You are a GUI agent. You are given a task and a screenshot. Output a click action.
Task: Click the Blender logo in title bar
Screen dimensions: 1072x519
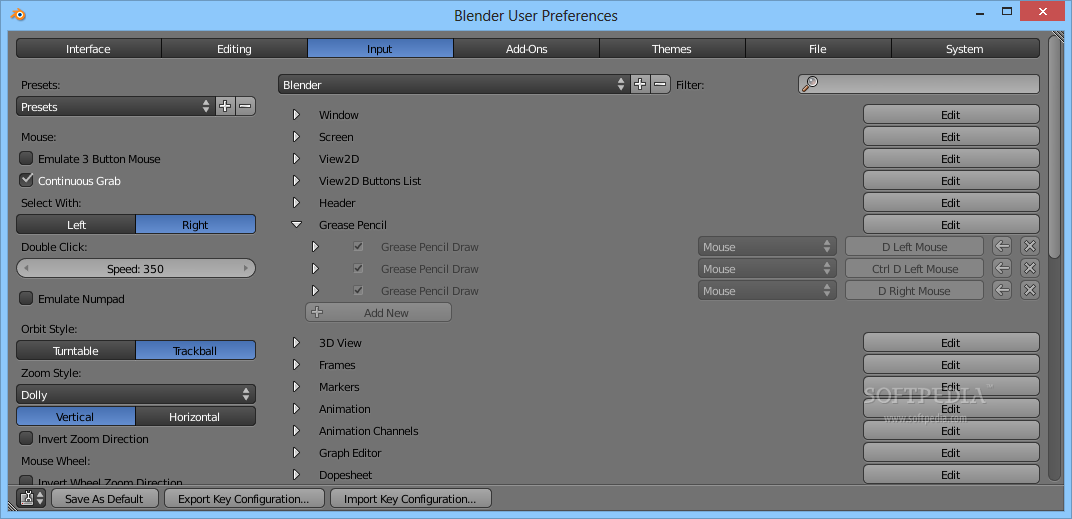(17, 14)
